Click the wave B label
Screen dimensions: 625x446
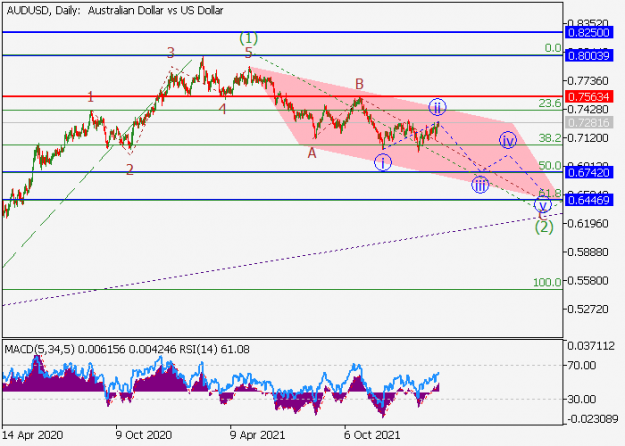359,84
